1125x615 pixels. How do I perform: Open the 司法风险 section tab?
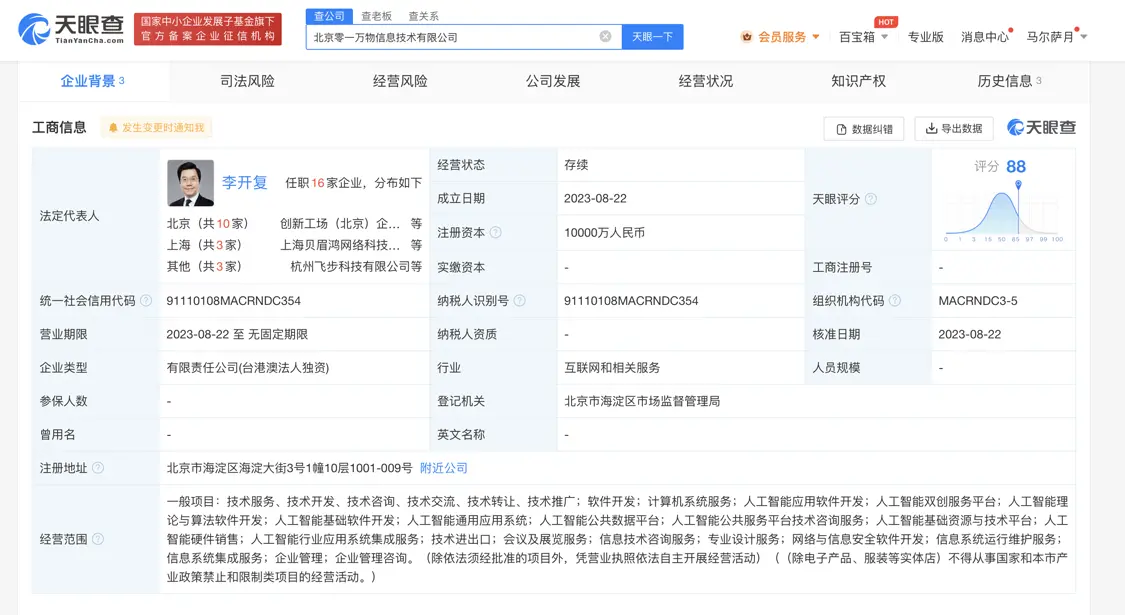[247, 81]
